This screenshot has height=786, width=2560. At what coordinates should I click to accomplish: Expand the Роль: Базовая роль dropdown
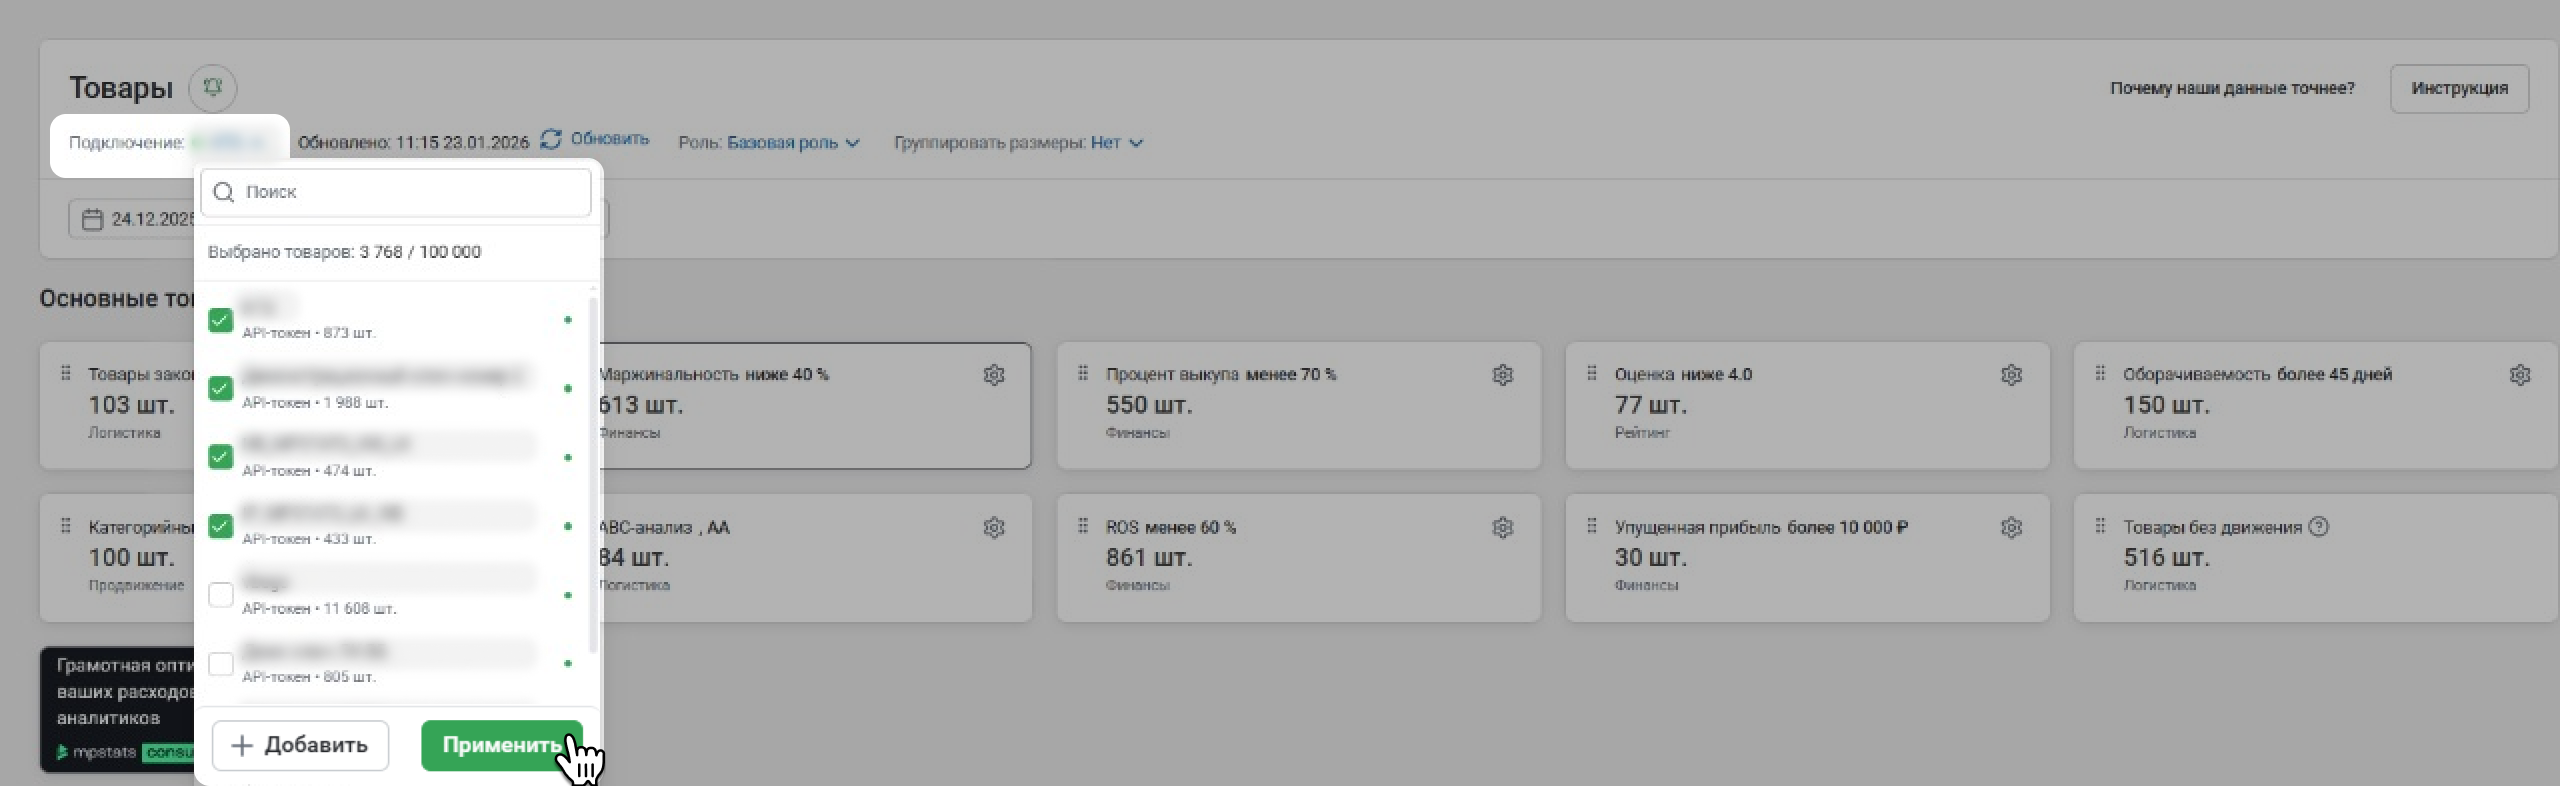pyautogui.click(x=792, y=143)
